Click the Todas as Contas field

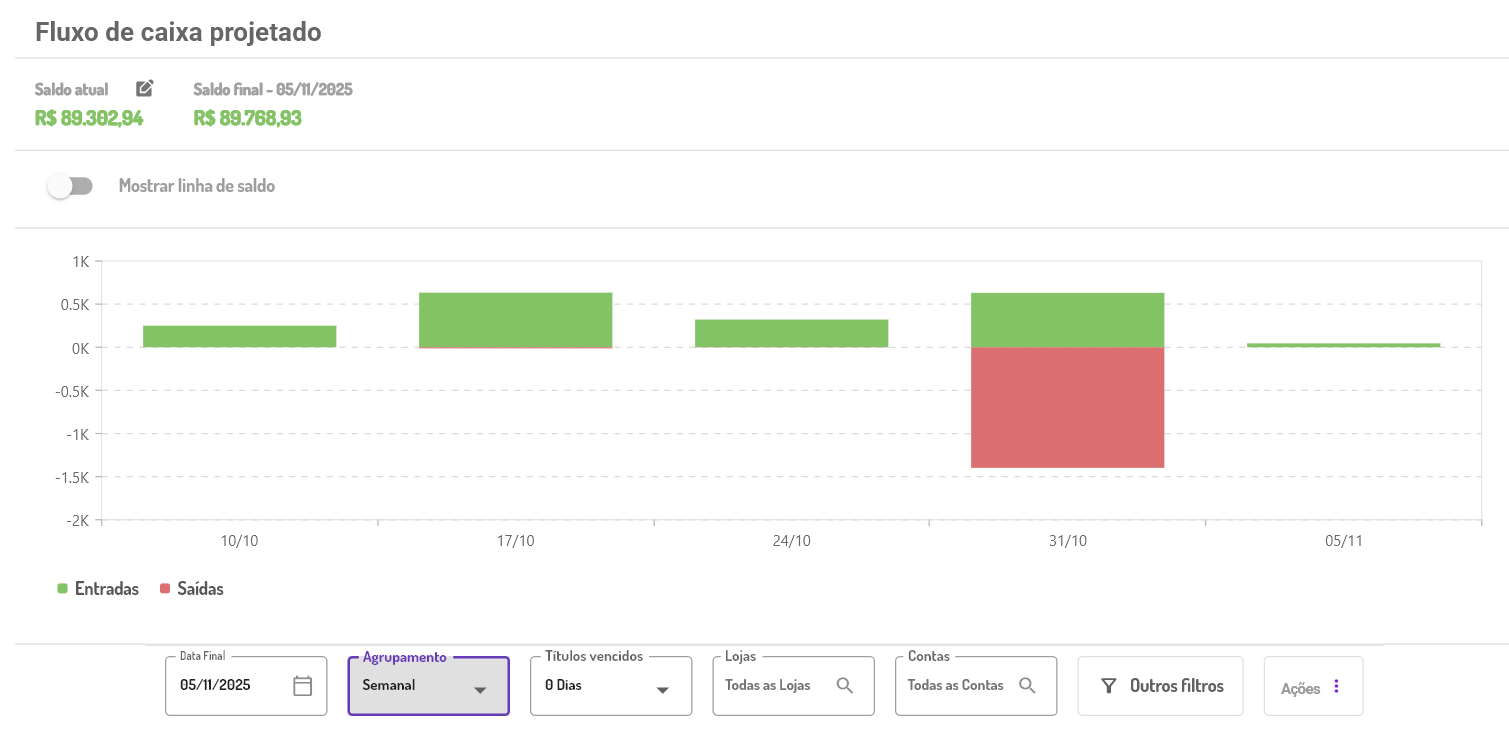(955, 686)
